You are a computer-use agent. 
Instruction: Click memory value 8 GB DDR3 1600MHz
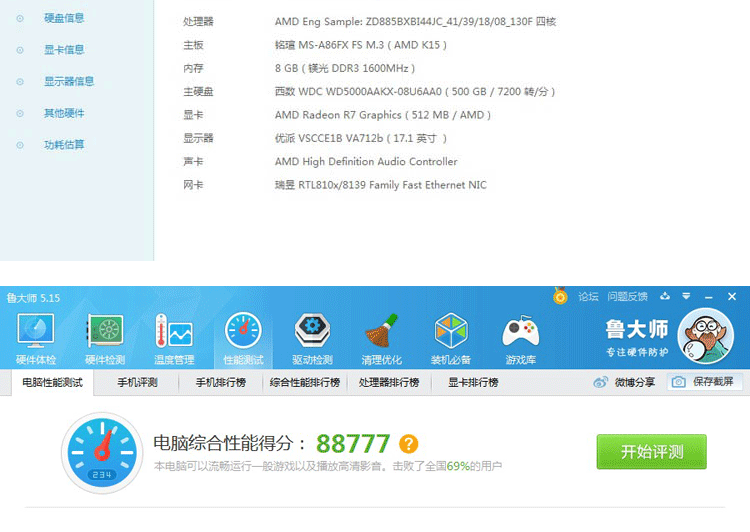tap(345, 68)
